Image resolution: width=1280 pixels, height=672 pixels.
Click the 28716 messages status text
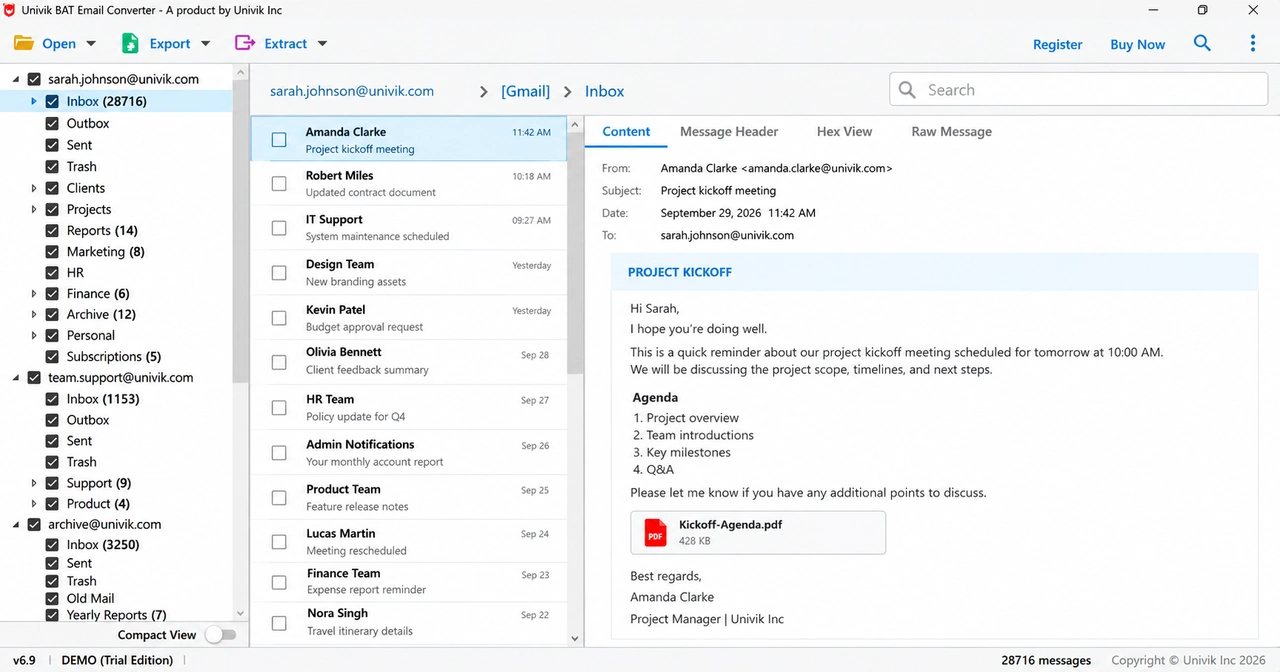click(x=1046, y=660)
